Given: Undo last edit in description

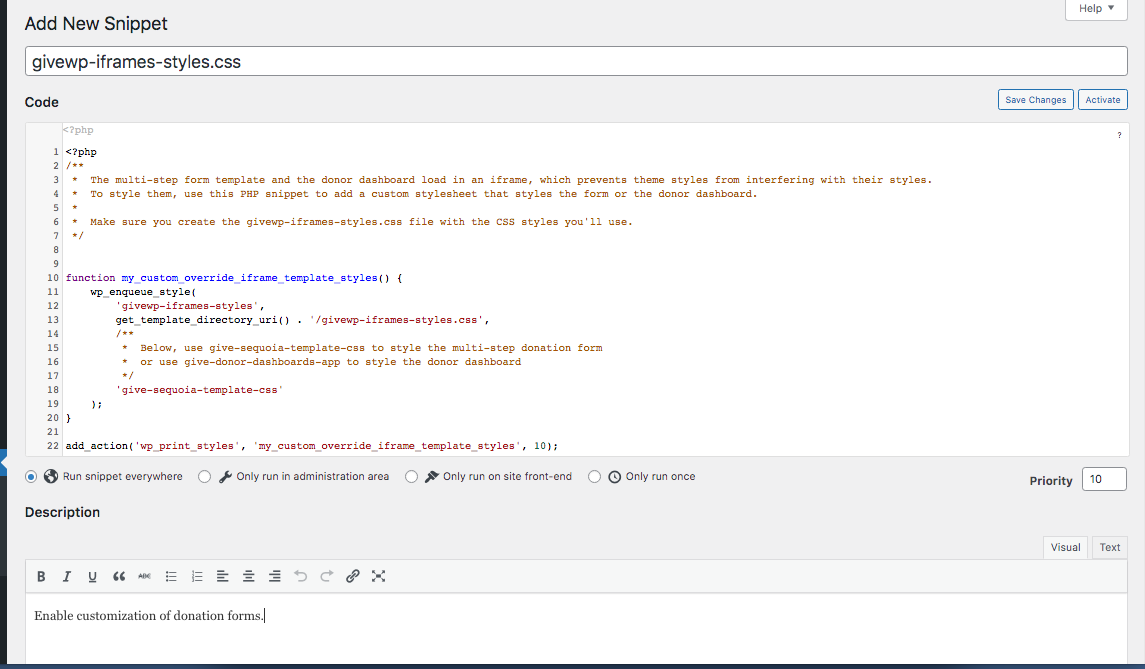Looking at the screenshot, I should click(301, 576).
